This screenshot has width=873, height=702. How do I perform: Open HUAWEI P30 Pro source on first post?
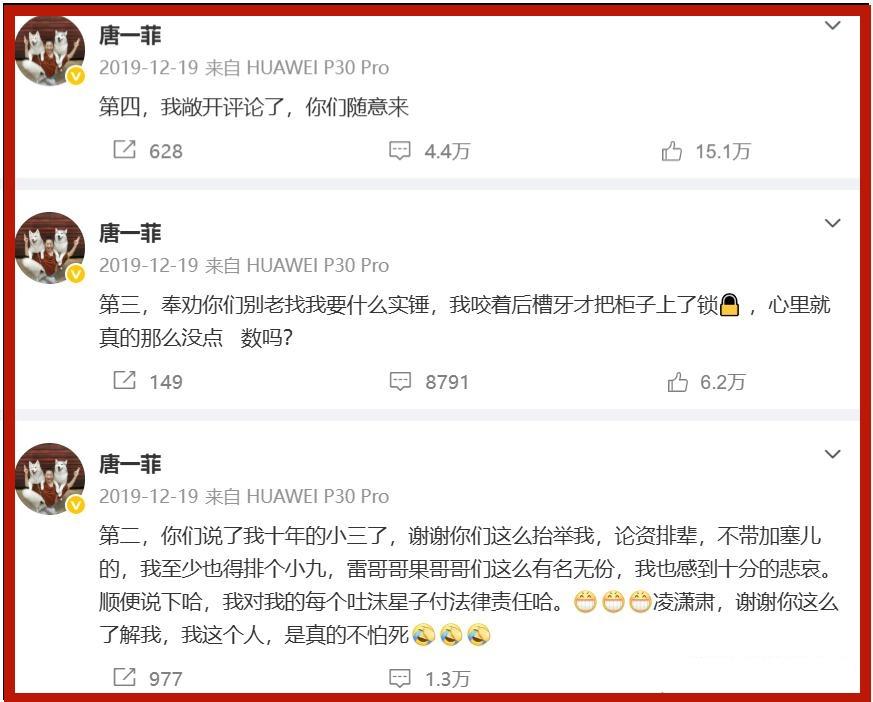pos(317,68)
